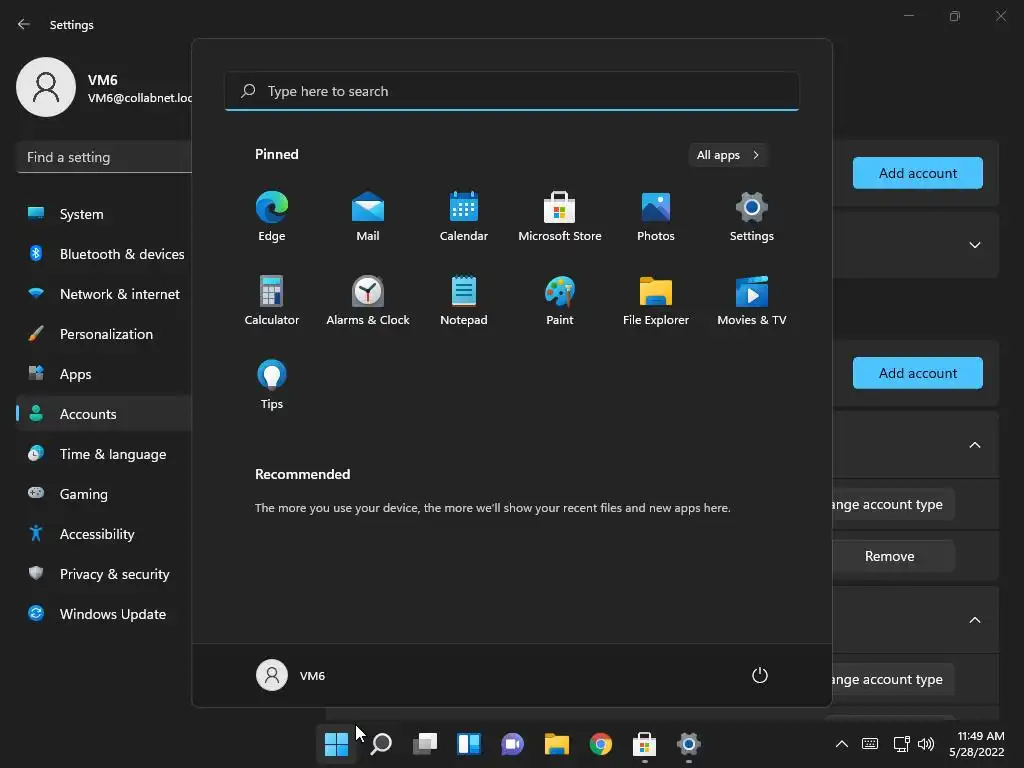Launch Movies & TV
The width and height of the screenshot is (1024, 768).
tap(752, 300)
